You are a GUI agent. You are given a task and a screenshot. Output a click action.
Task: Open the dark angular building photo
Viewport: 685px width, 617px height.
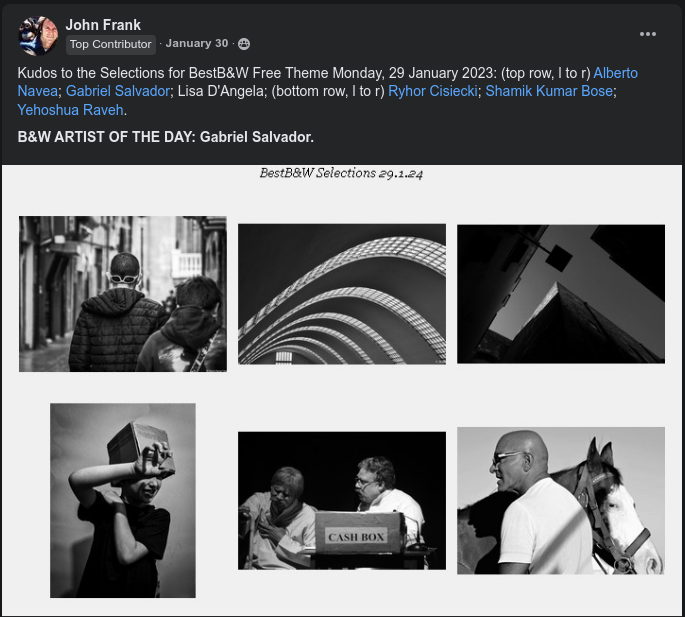561,293
